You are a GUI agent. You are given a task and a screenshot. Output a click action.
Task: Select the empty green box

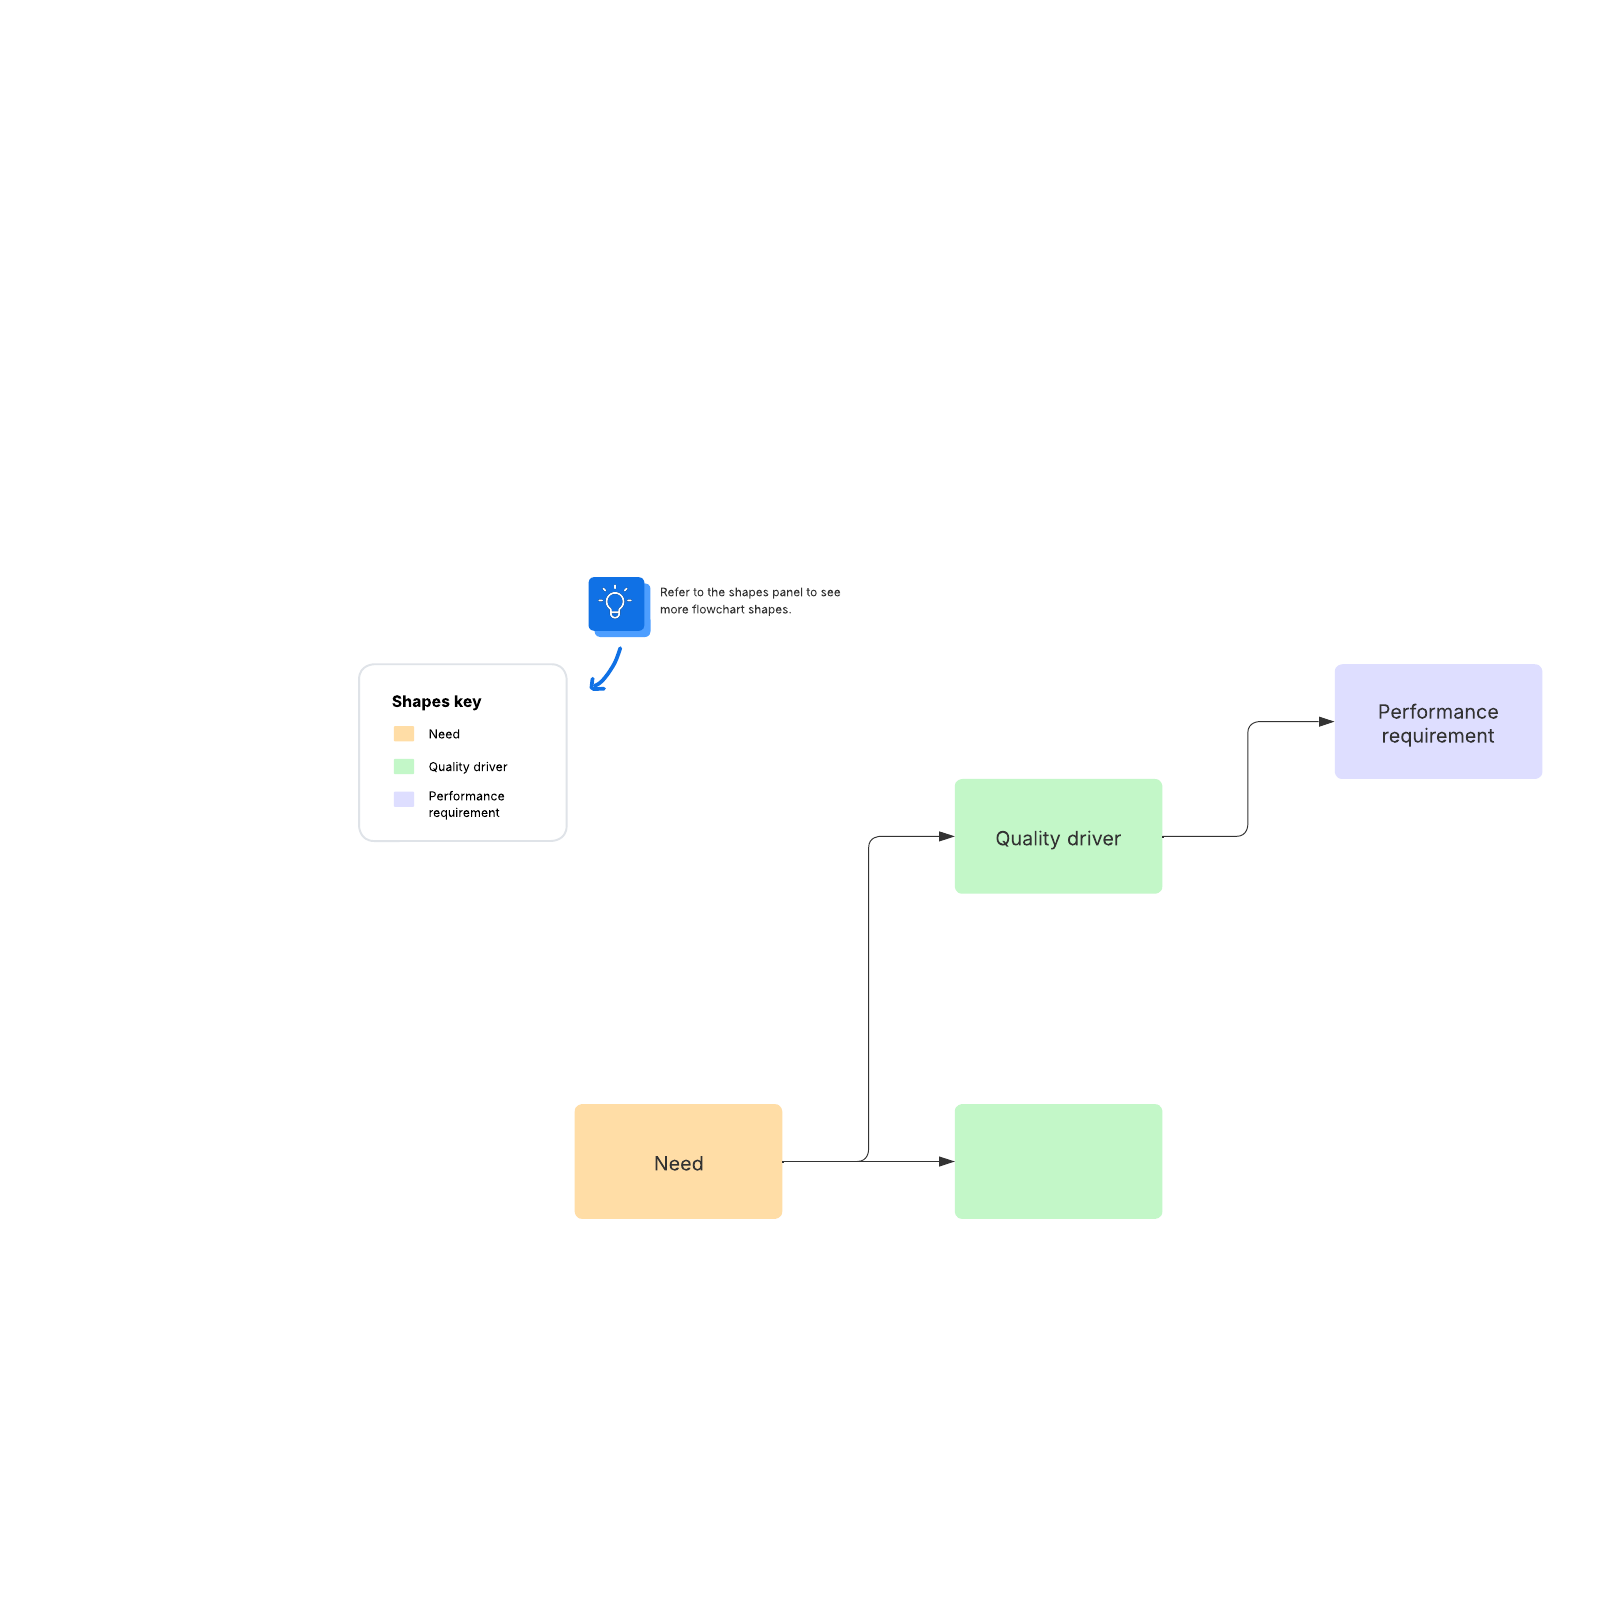click(x=1058, y=1161)
